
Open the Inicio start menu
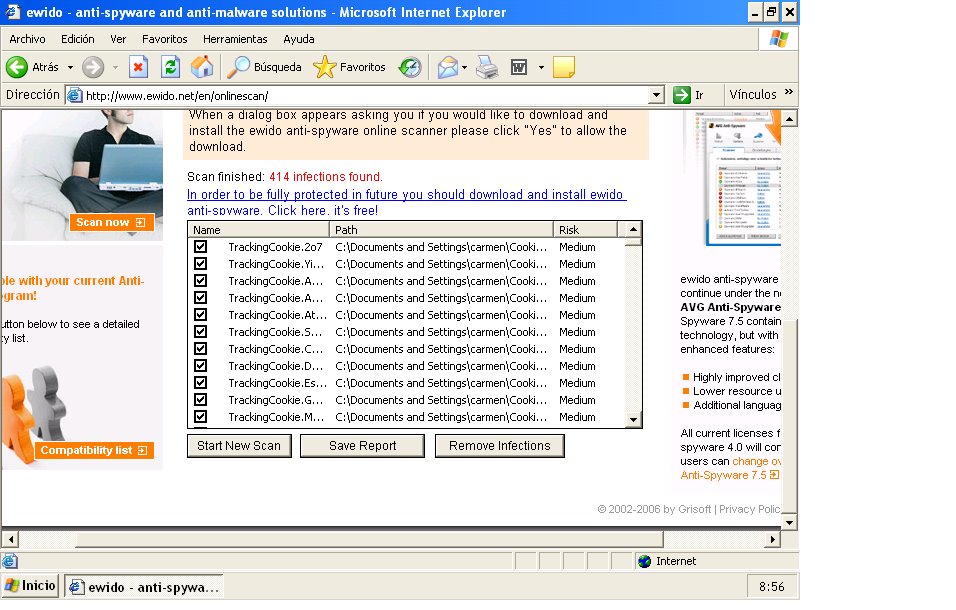click(x=30, y=586)
